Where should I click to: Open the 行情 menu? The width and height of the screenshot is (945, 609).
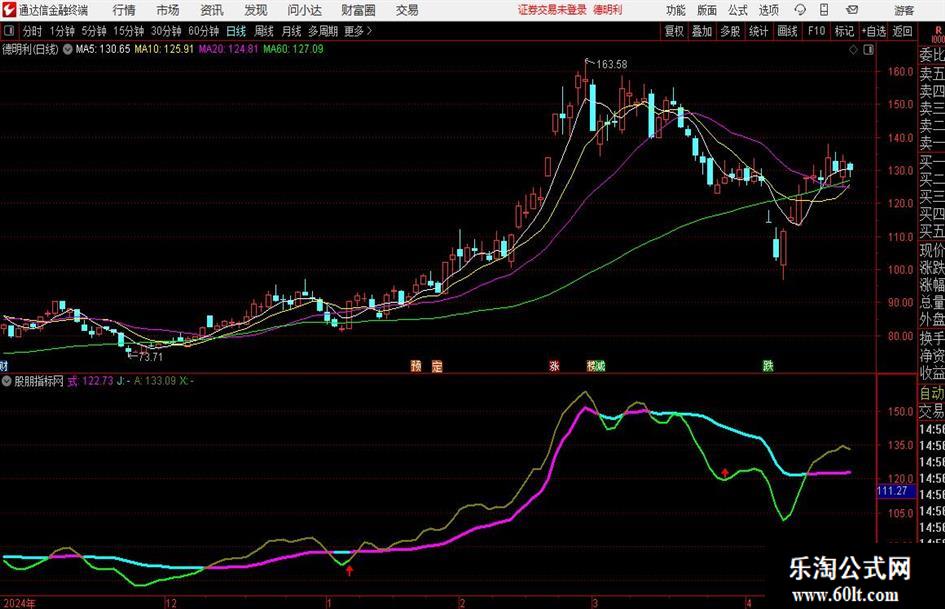pyautogui.click(x=124, y=10)
